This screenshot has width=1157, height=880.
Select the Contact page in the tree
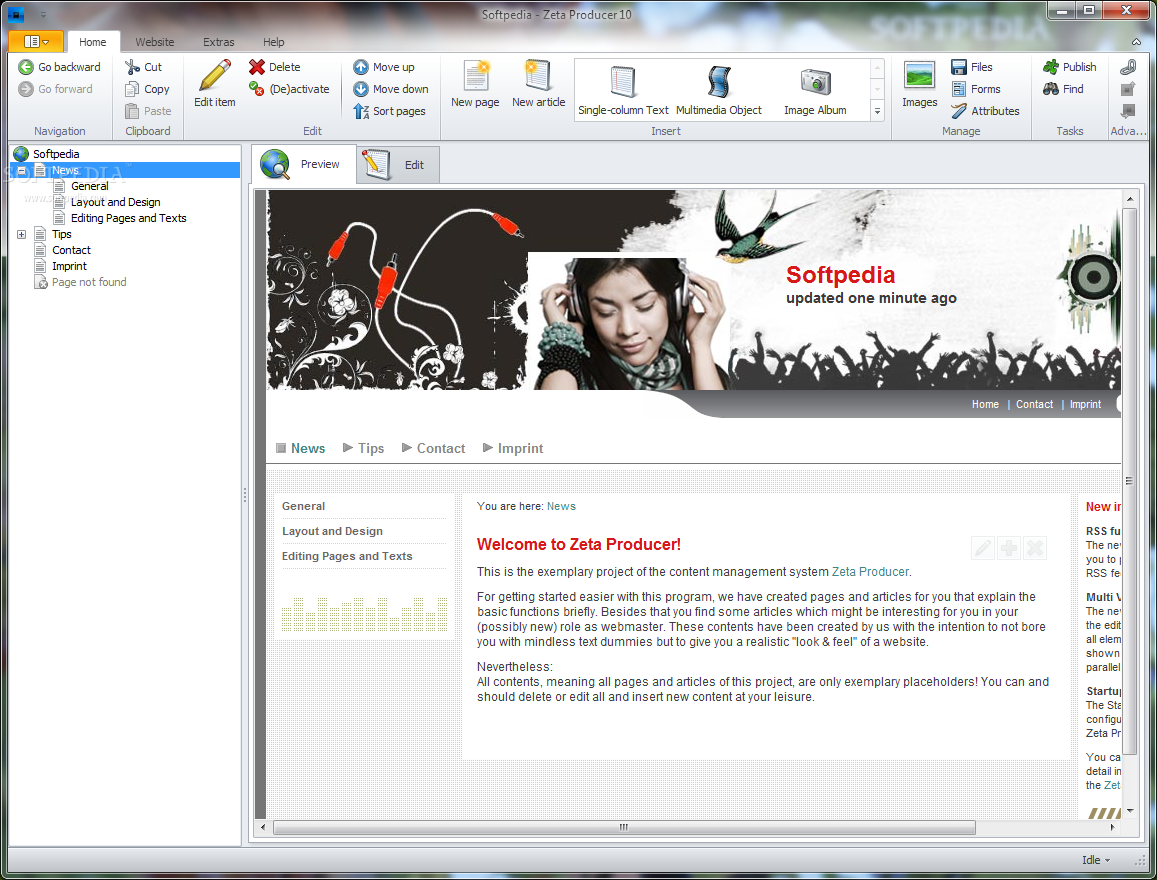(71, 251)
